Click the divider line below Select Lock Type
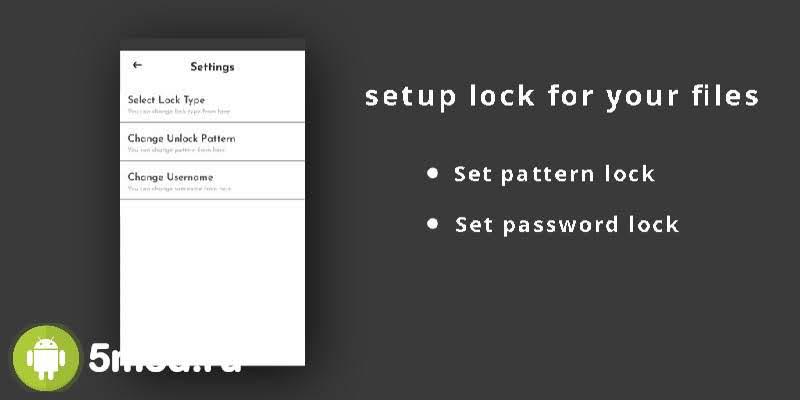 [x=212, y=122]
